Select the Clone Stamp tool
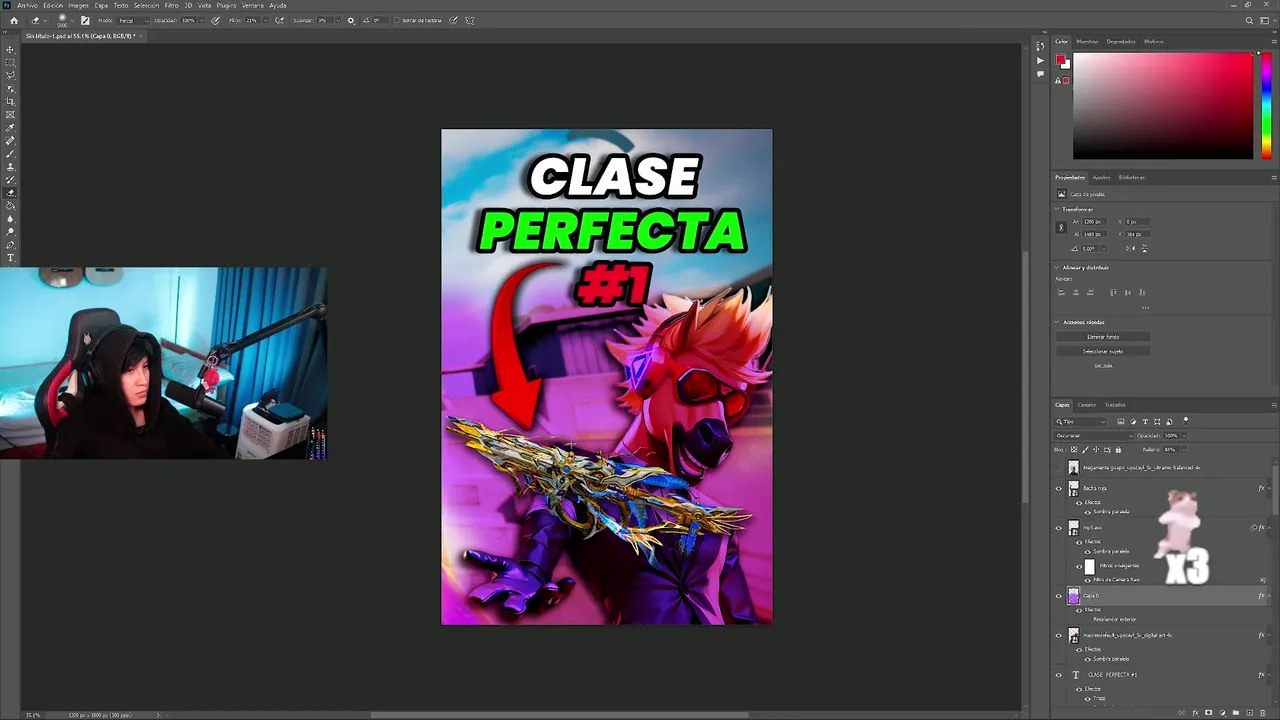The image size is (1280, 720). pos(11,166)
